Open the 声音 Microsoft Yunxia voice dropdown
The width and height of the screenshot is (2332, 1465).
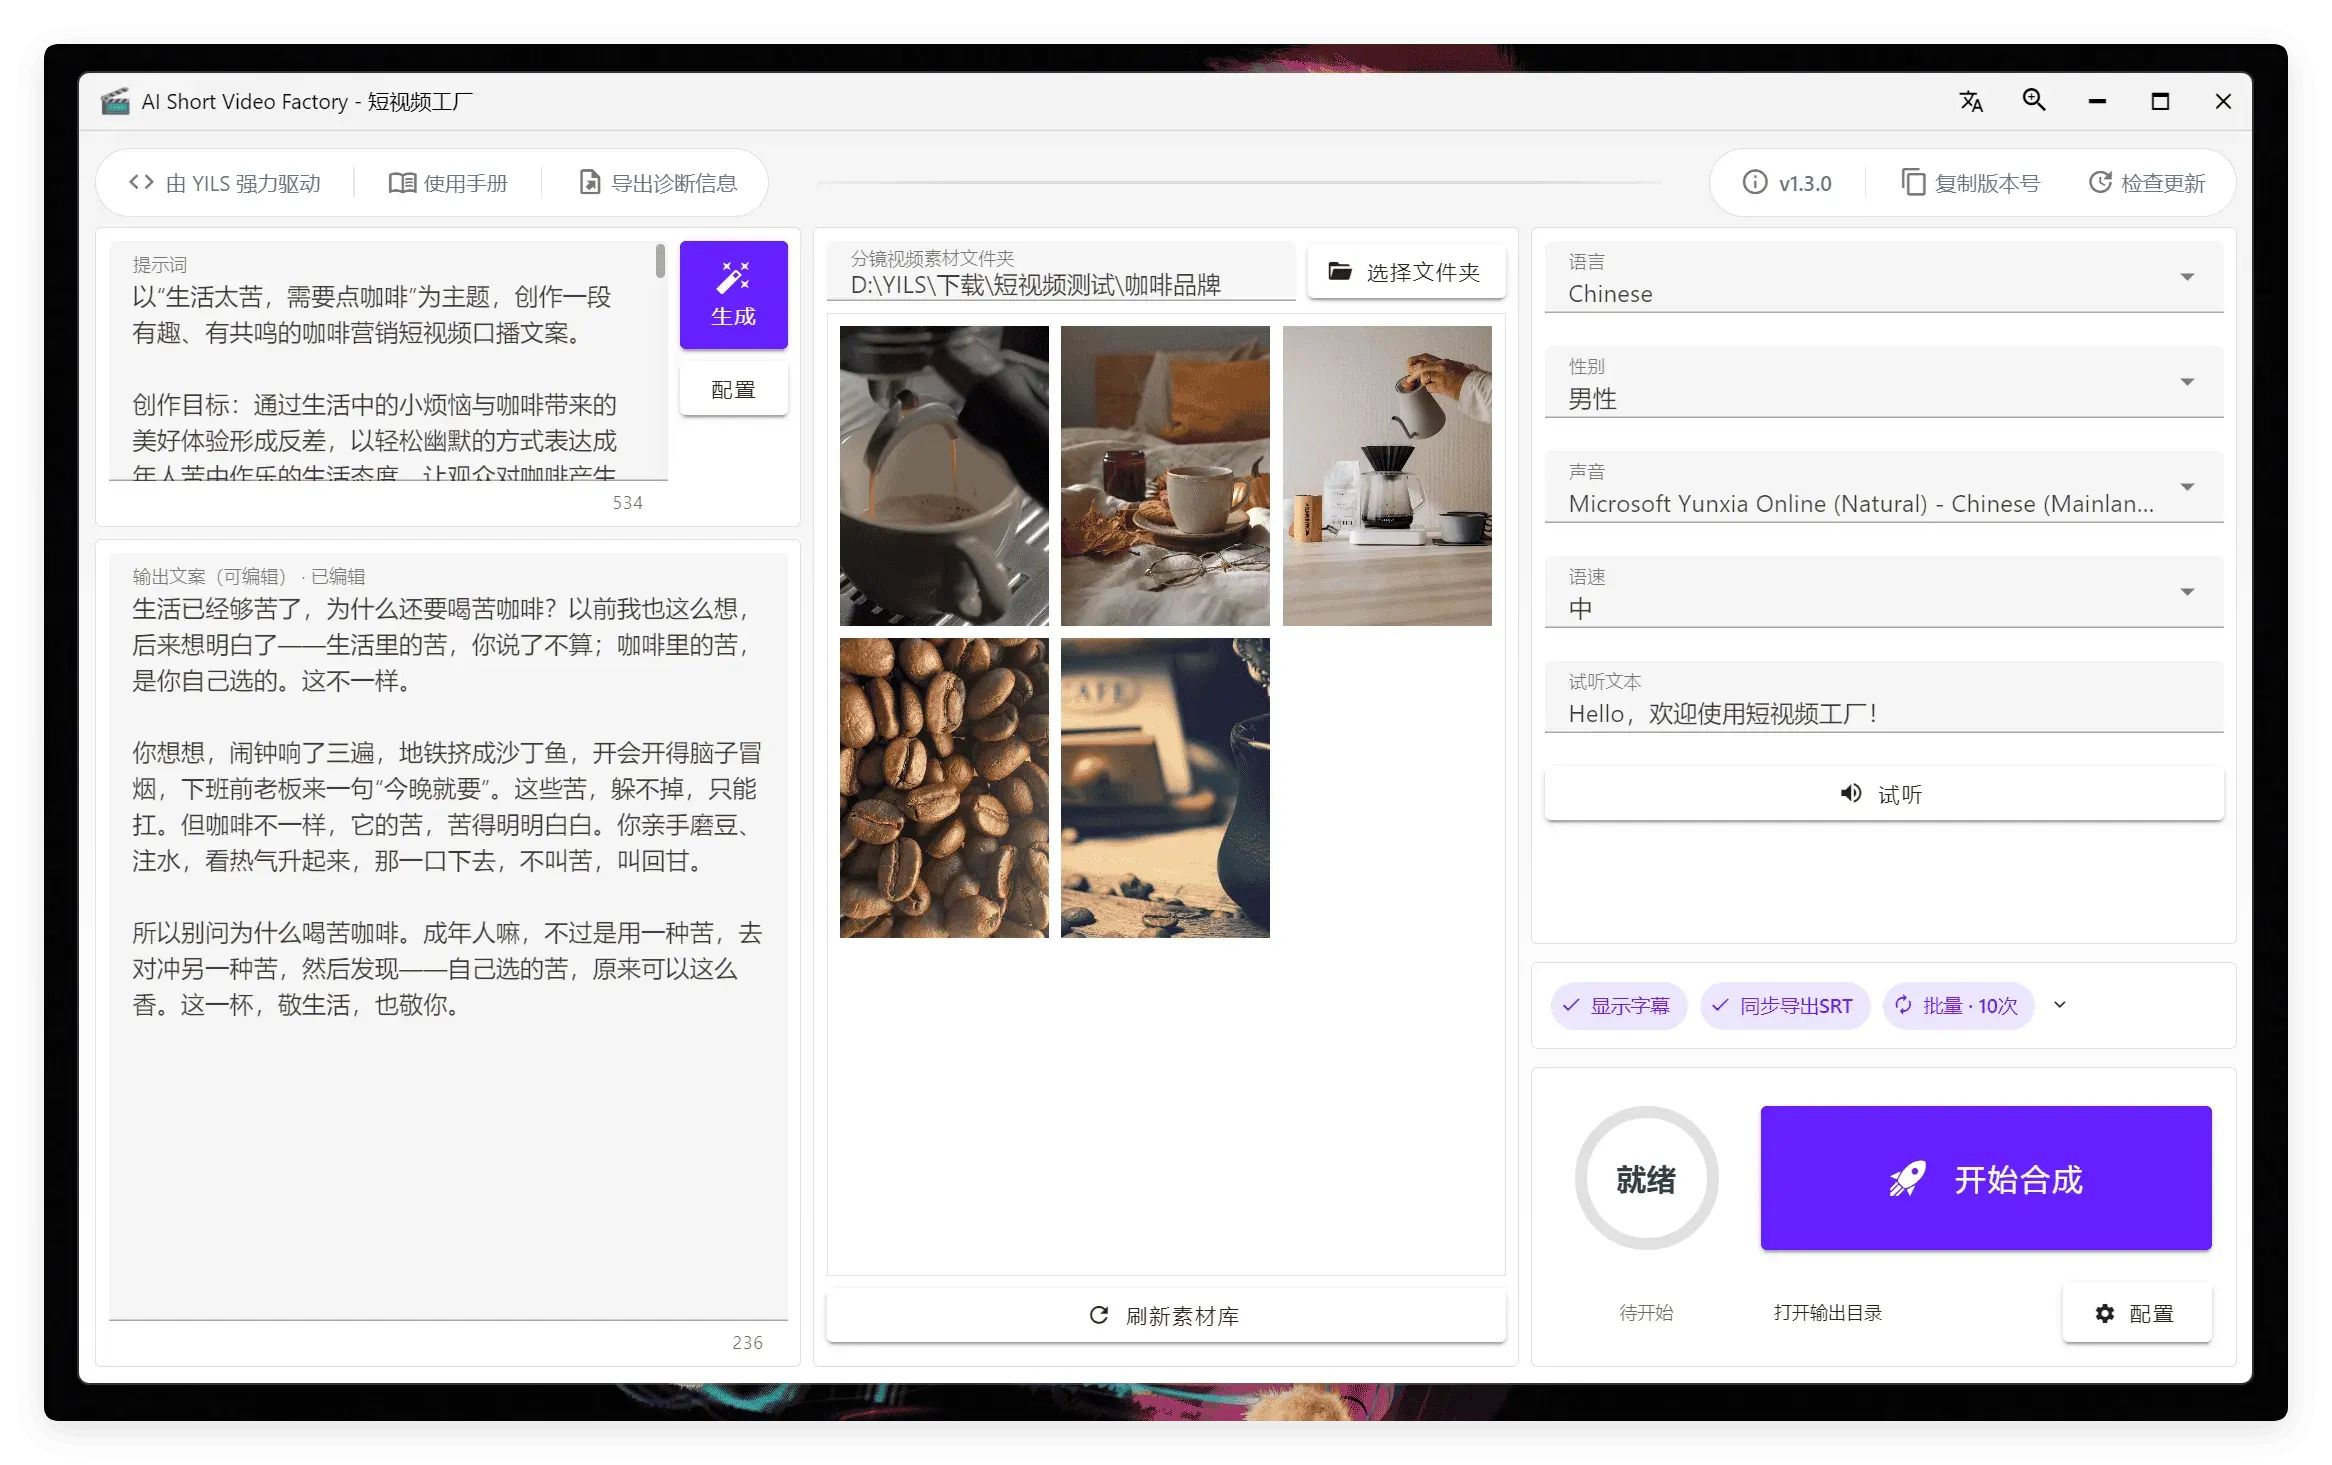[1884, 487]
